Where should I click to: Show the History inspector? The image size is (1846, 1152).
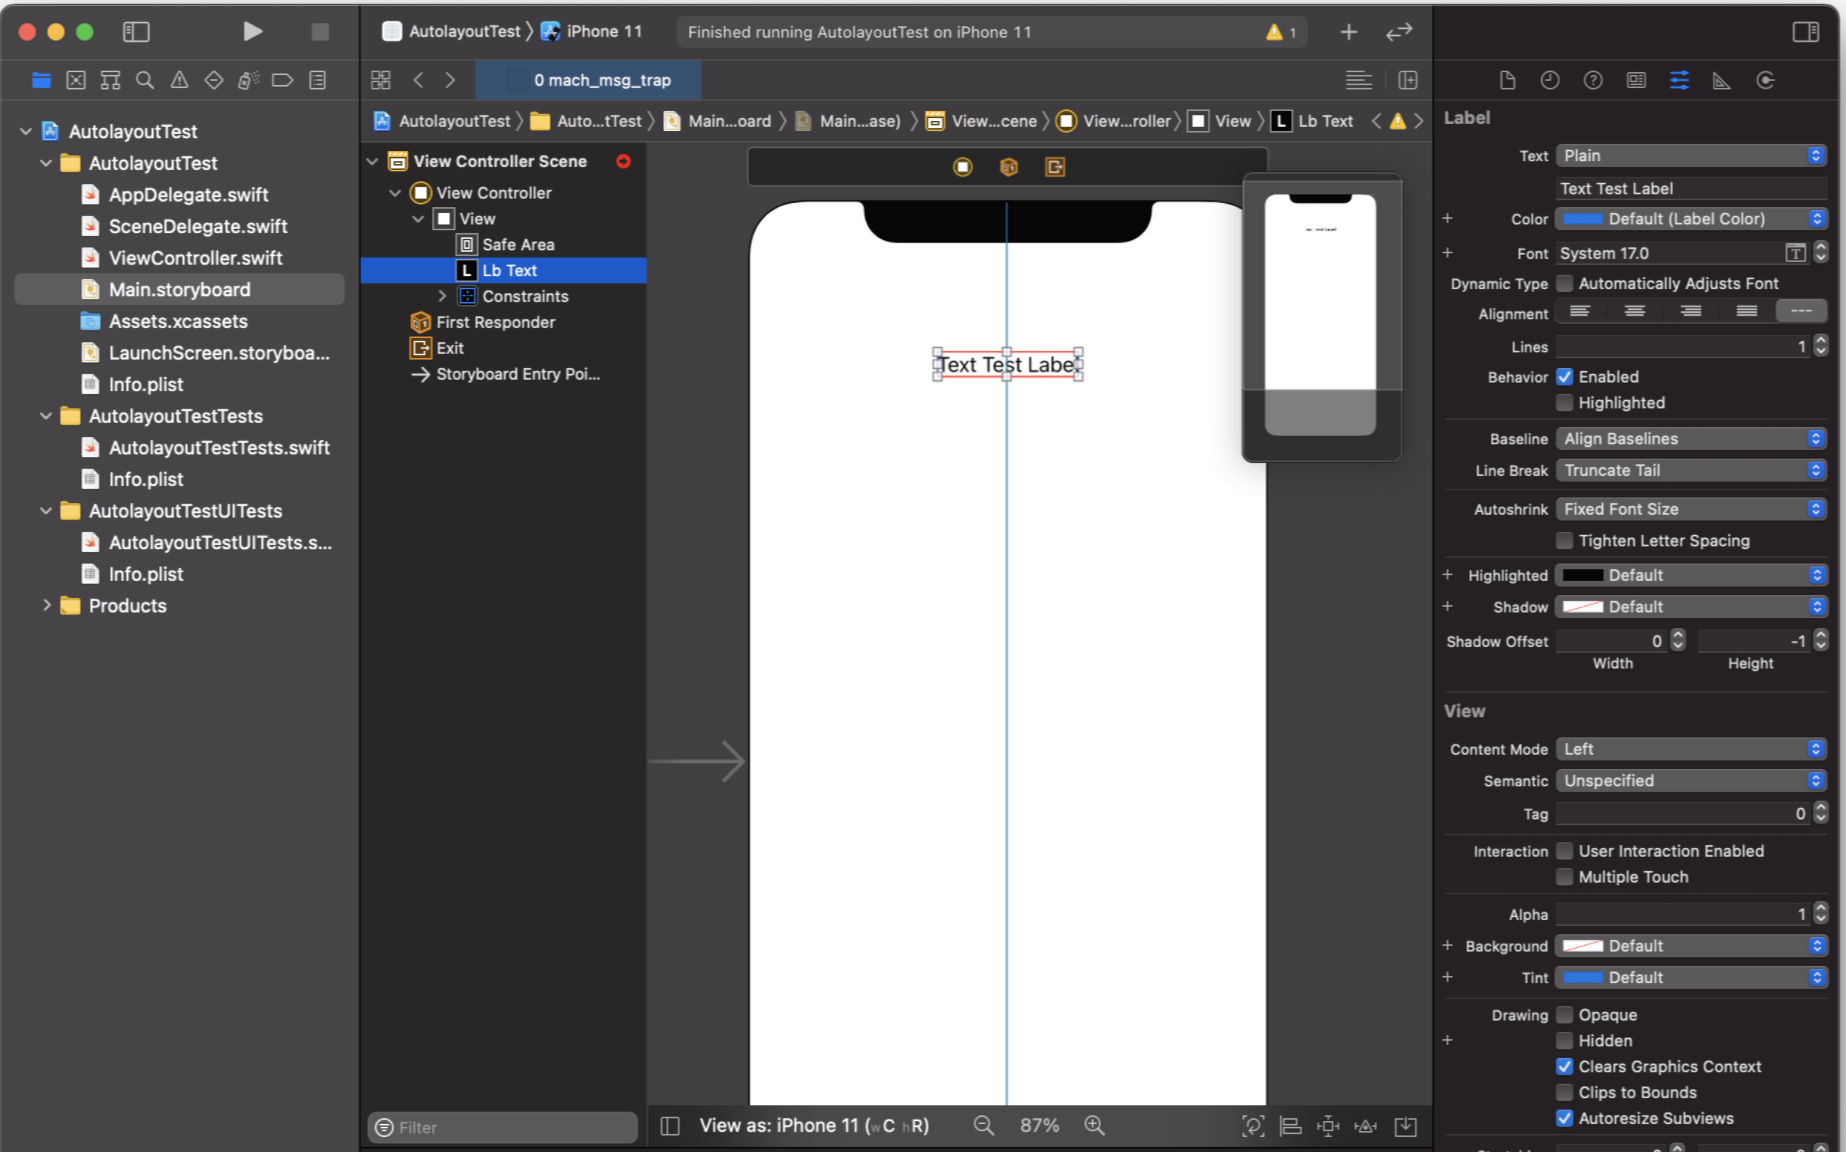[x=1550, y=80]
